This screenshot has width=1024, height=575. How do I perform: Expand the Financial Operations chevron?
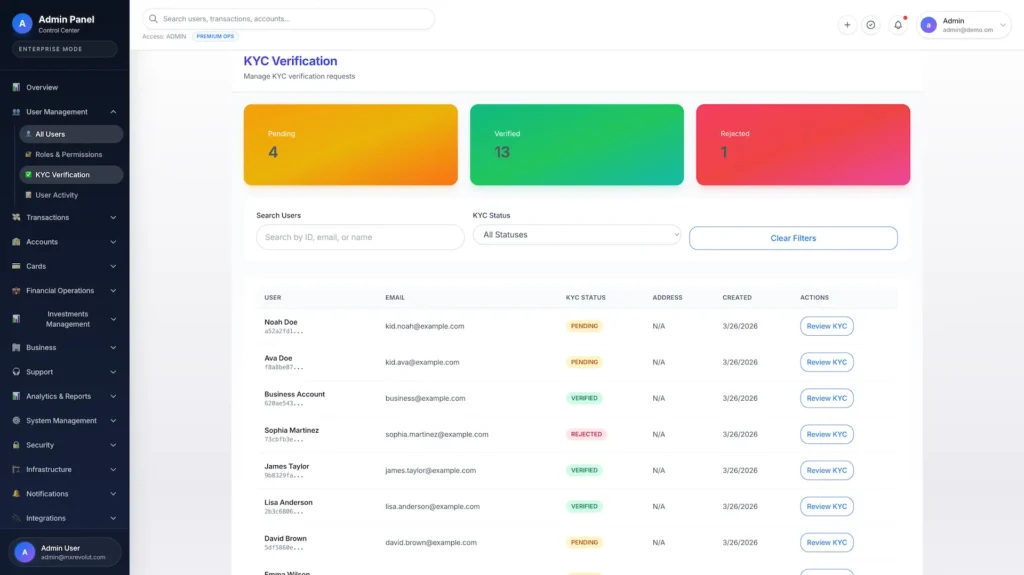pyautogui.click(x=113, y=290)
